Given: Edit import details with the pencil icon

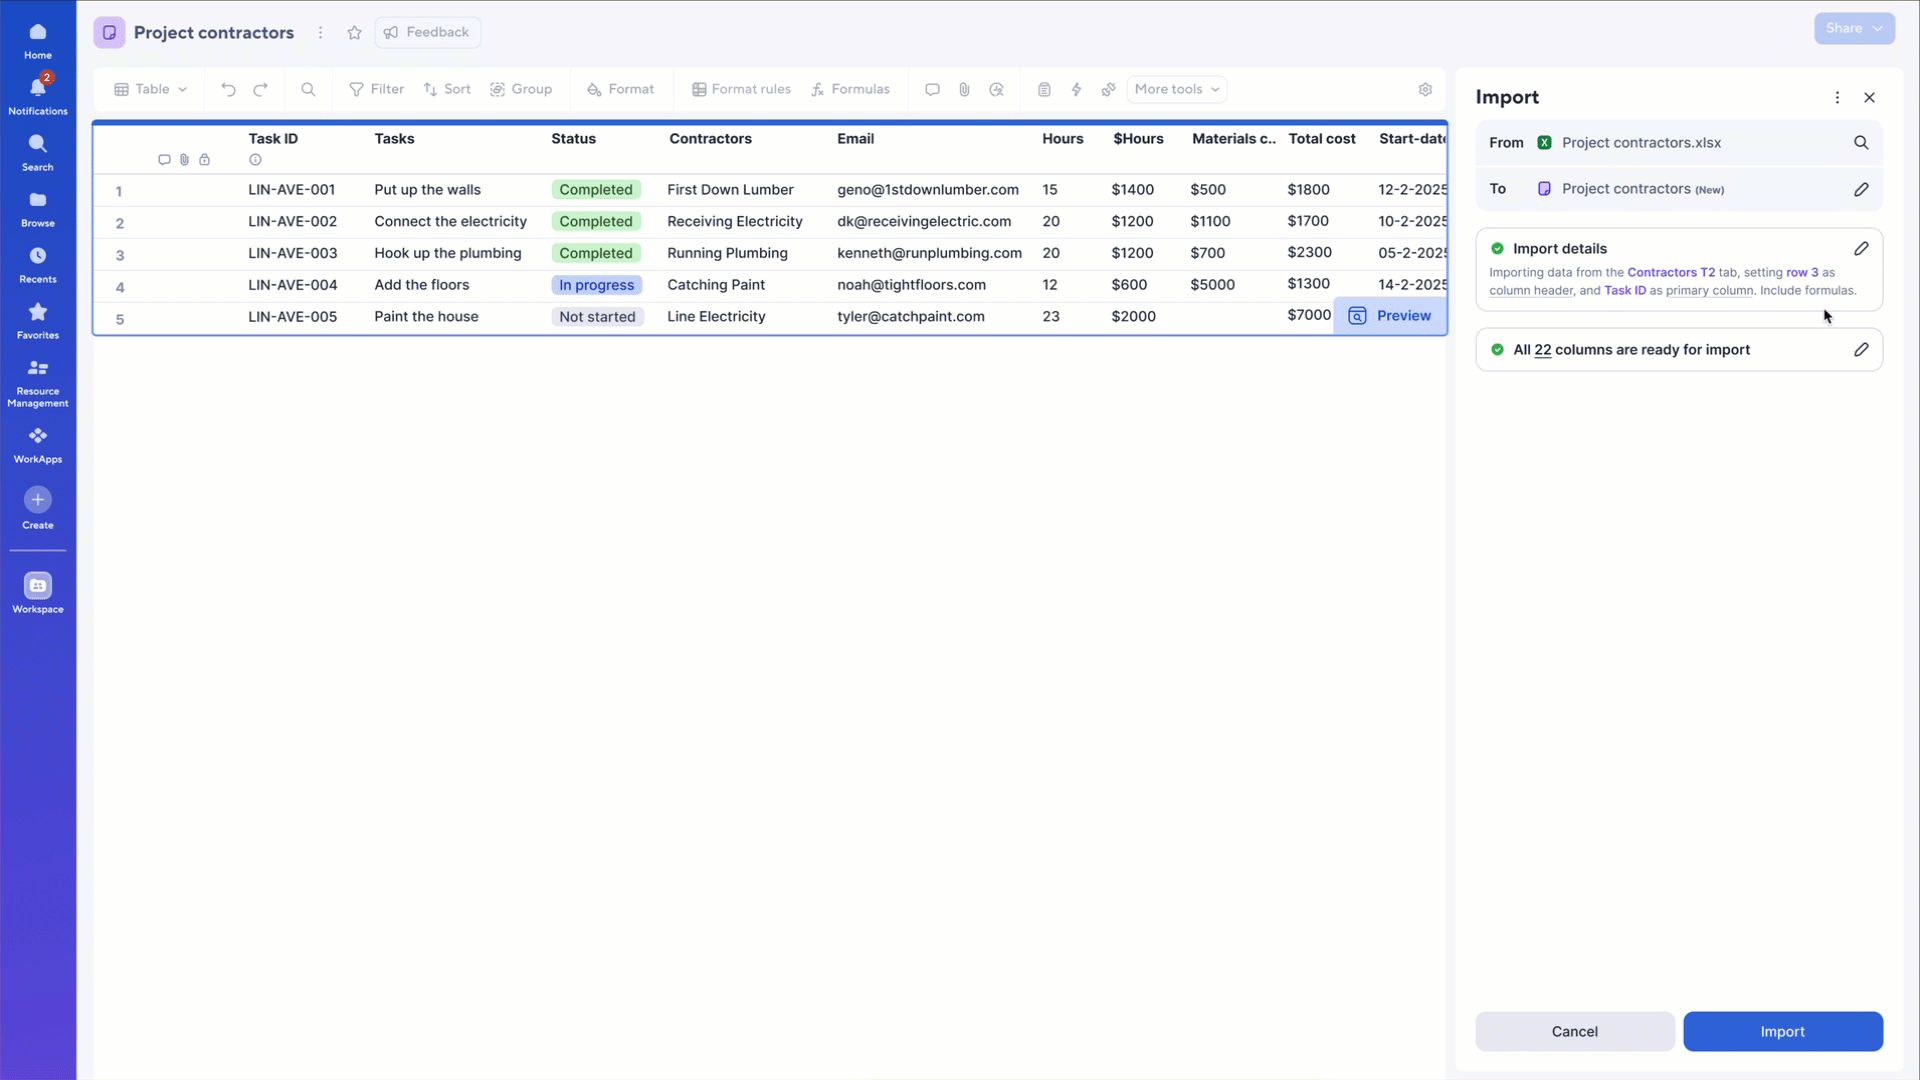Looking at the screenshot, I should (x=1860, y=248).
